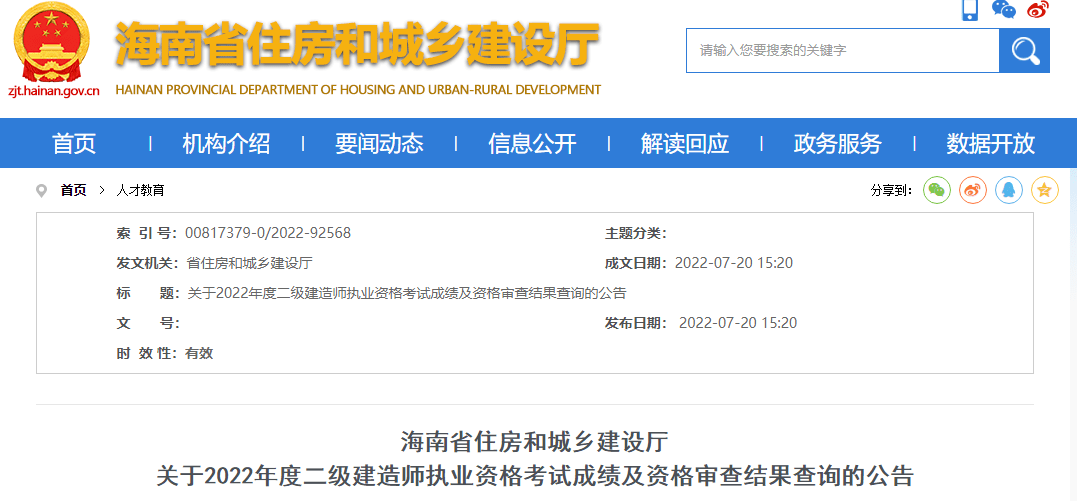Open 解读回应 in the navigation bar
Screen dimensions: 1077x501
pos(685,144)
